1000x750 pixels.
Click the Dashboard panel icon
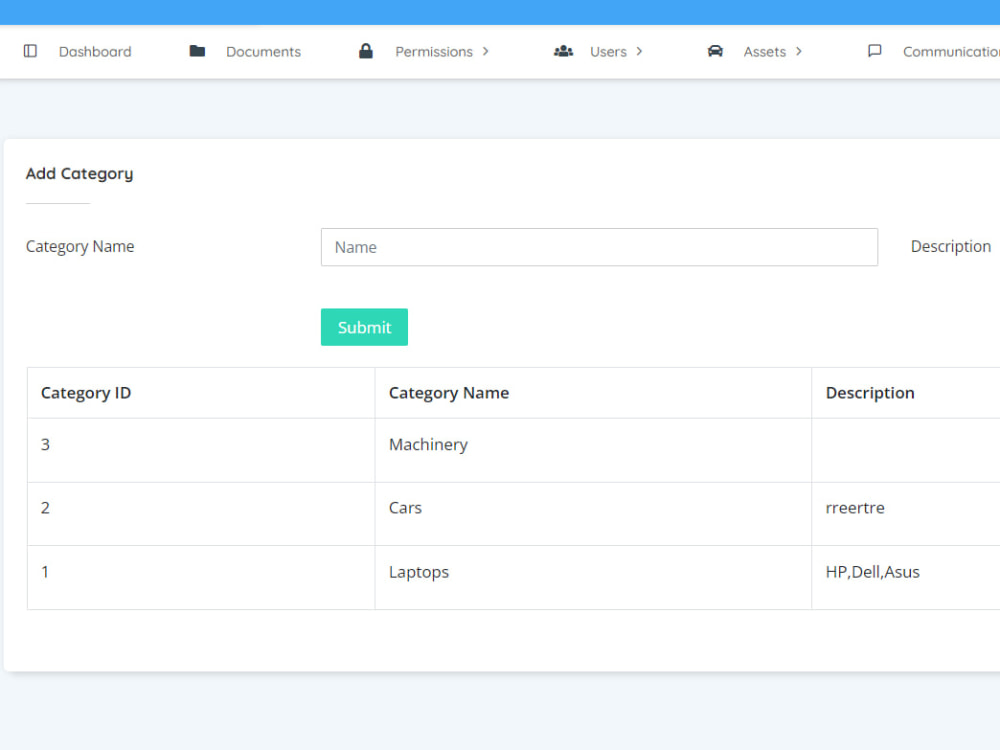pos(30,51)
